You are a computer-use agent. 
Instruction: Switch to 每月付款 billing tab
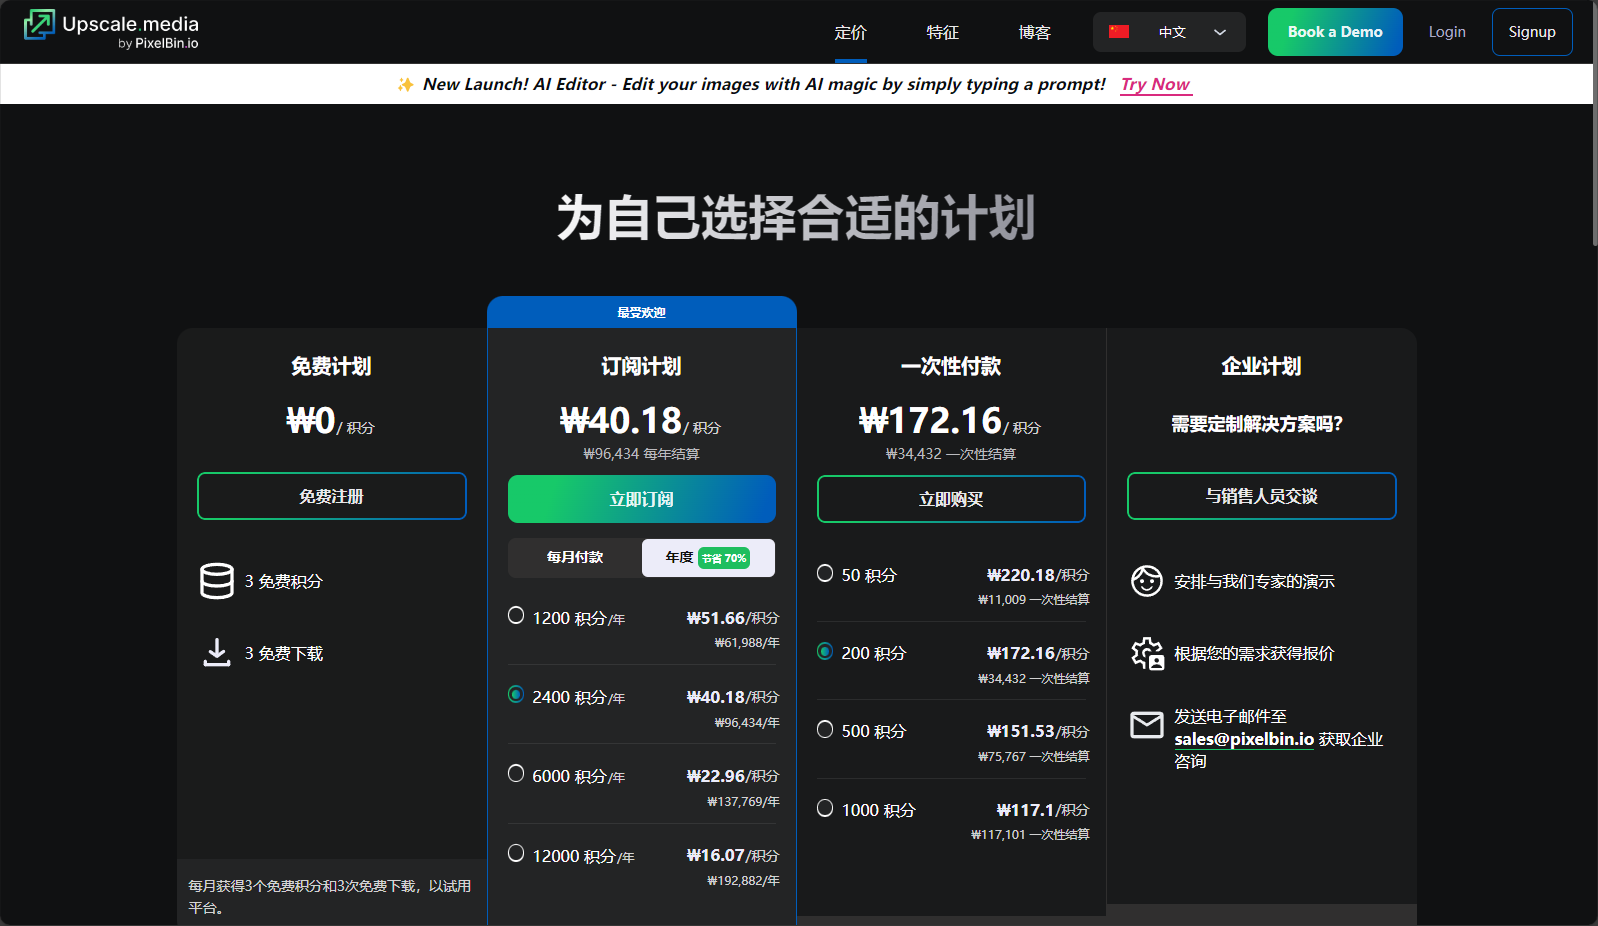coord(575,557)
